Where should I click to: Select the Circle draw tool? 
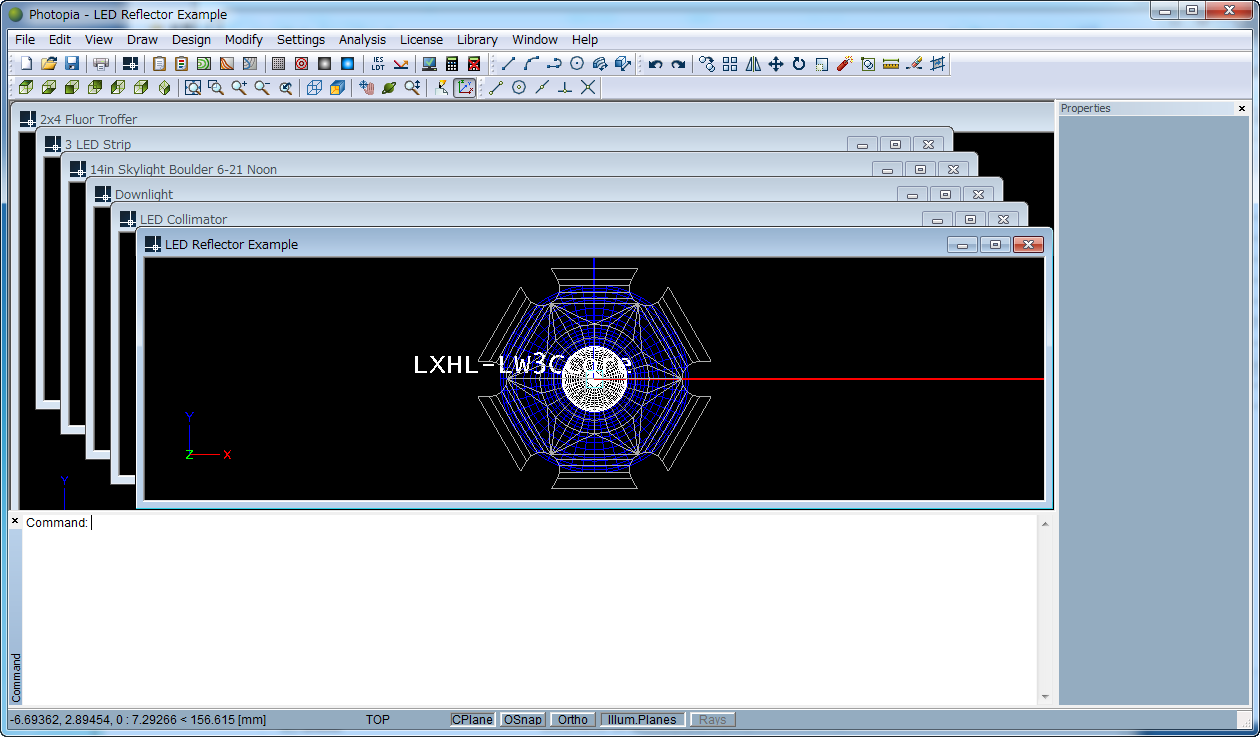577,64
